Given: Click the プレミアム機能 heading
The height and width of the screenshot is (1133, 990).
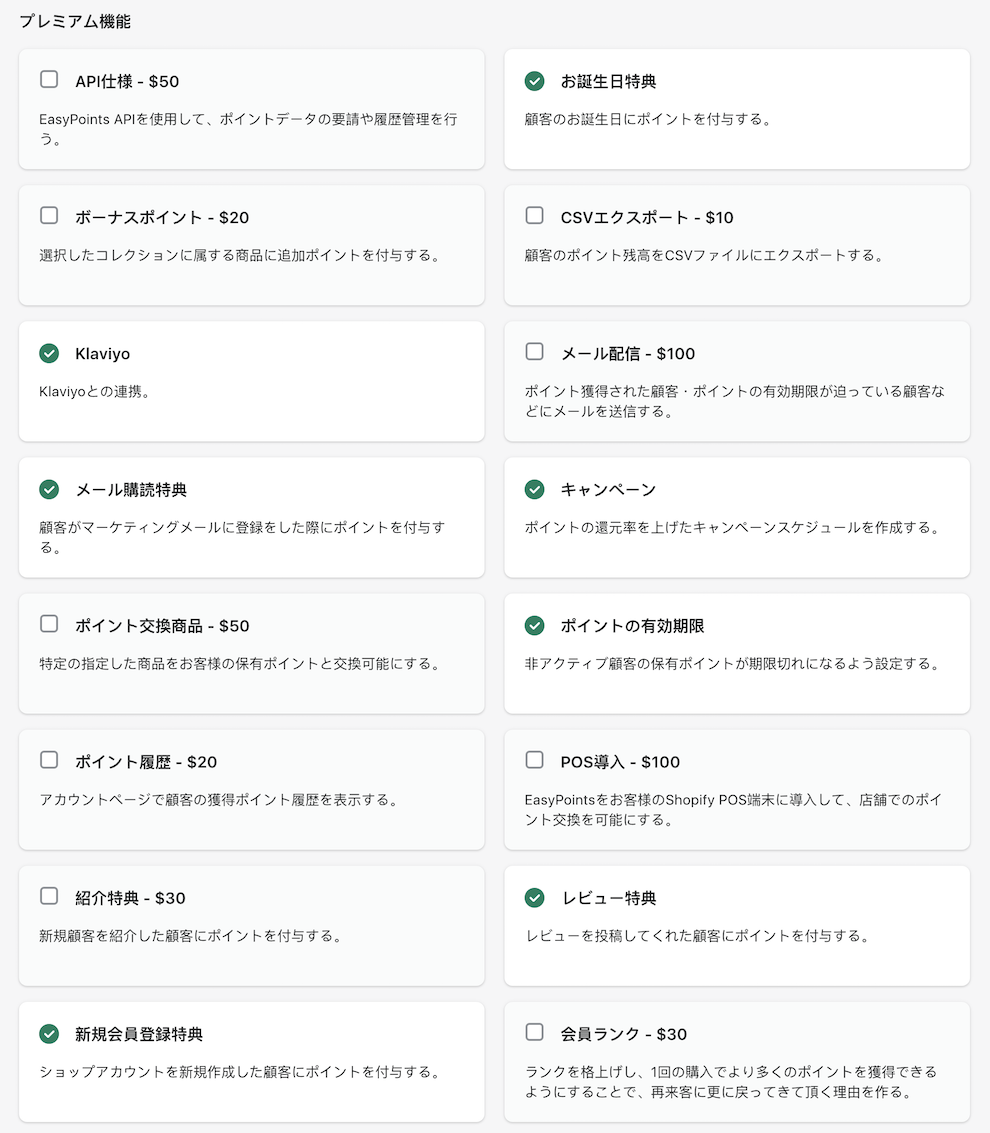Looking at the screenshot, I should [75, 20].
